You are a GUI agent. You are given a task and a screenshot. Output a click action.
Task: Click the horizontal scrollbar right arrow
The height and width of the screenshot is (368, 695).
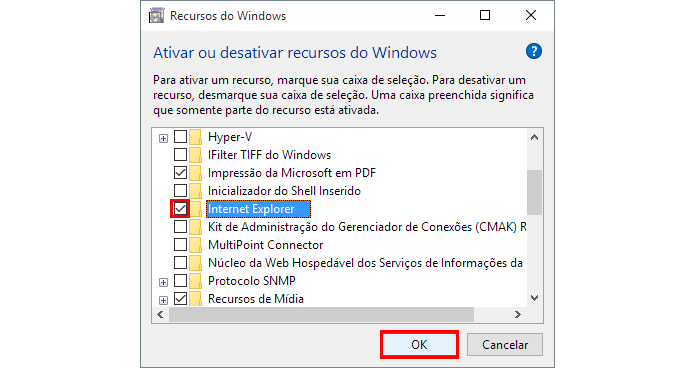pos(517,314)
